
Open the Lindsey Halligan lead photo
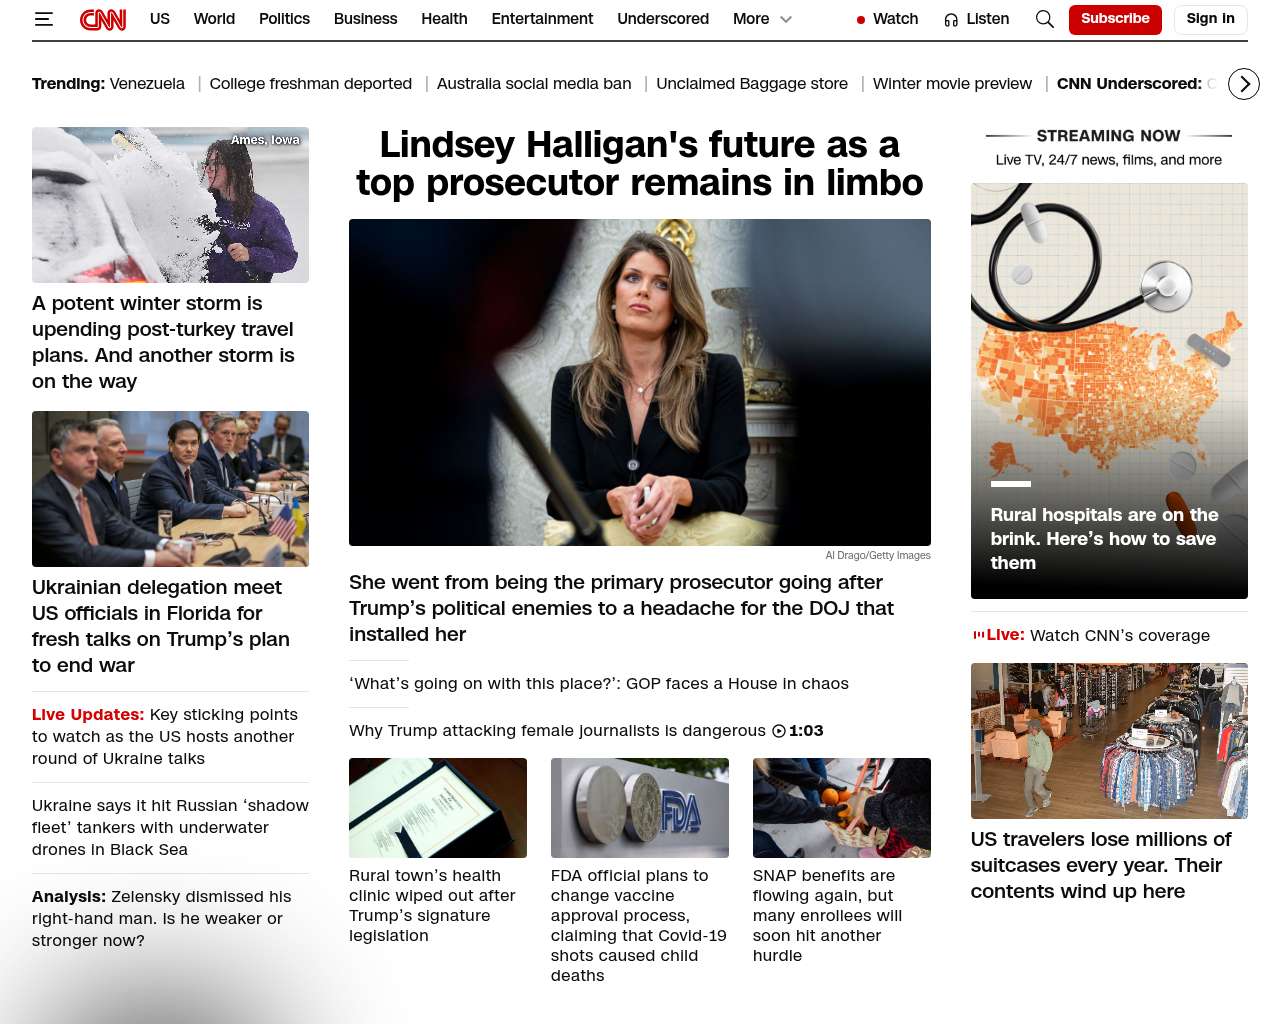640,382
